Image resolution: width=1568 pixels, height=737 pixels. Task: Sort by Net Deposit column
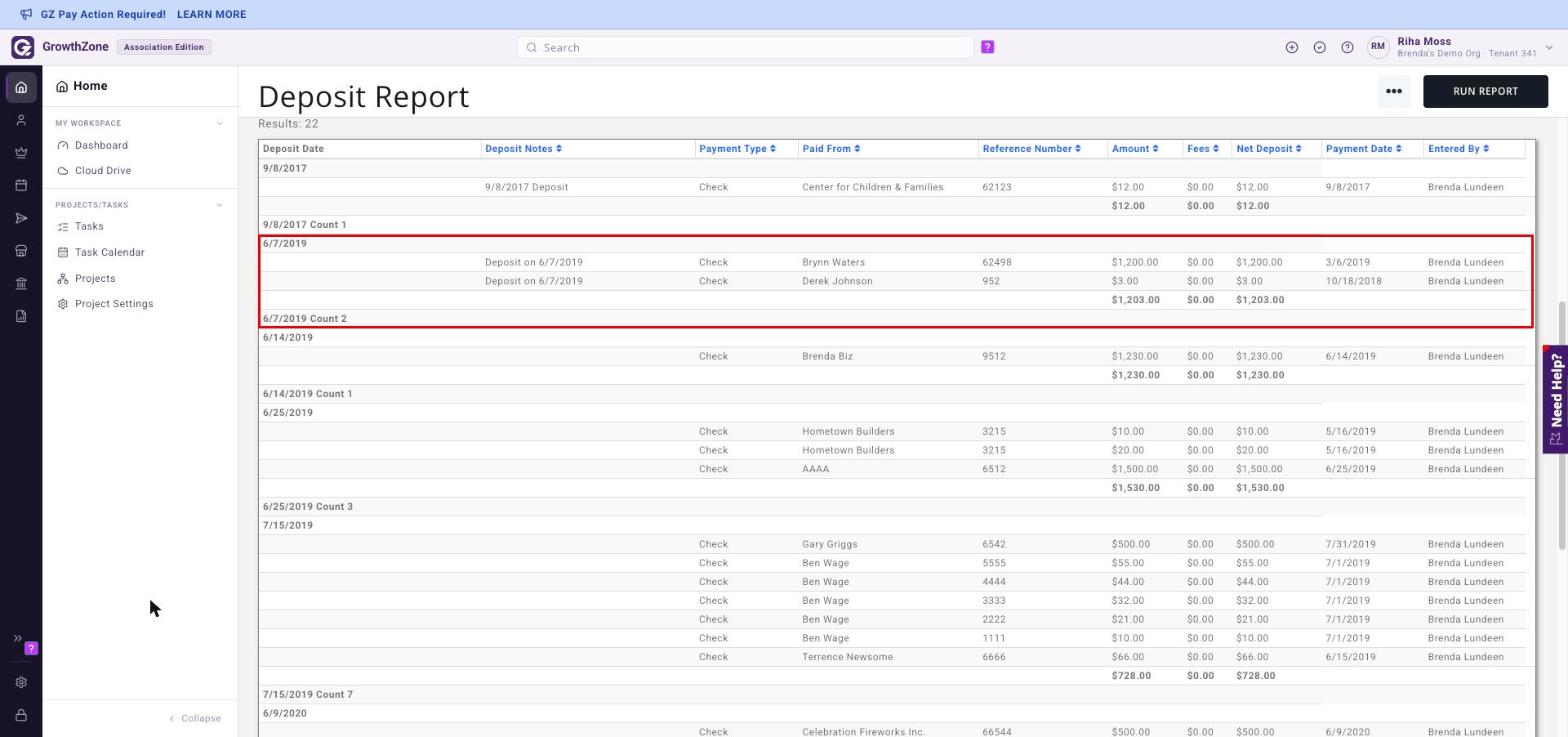tap(1269, 149)
